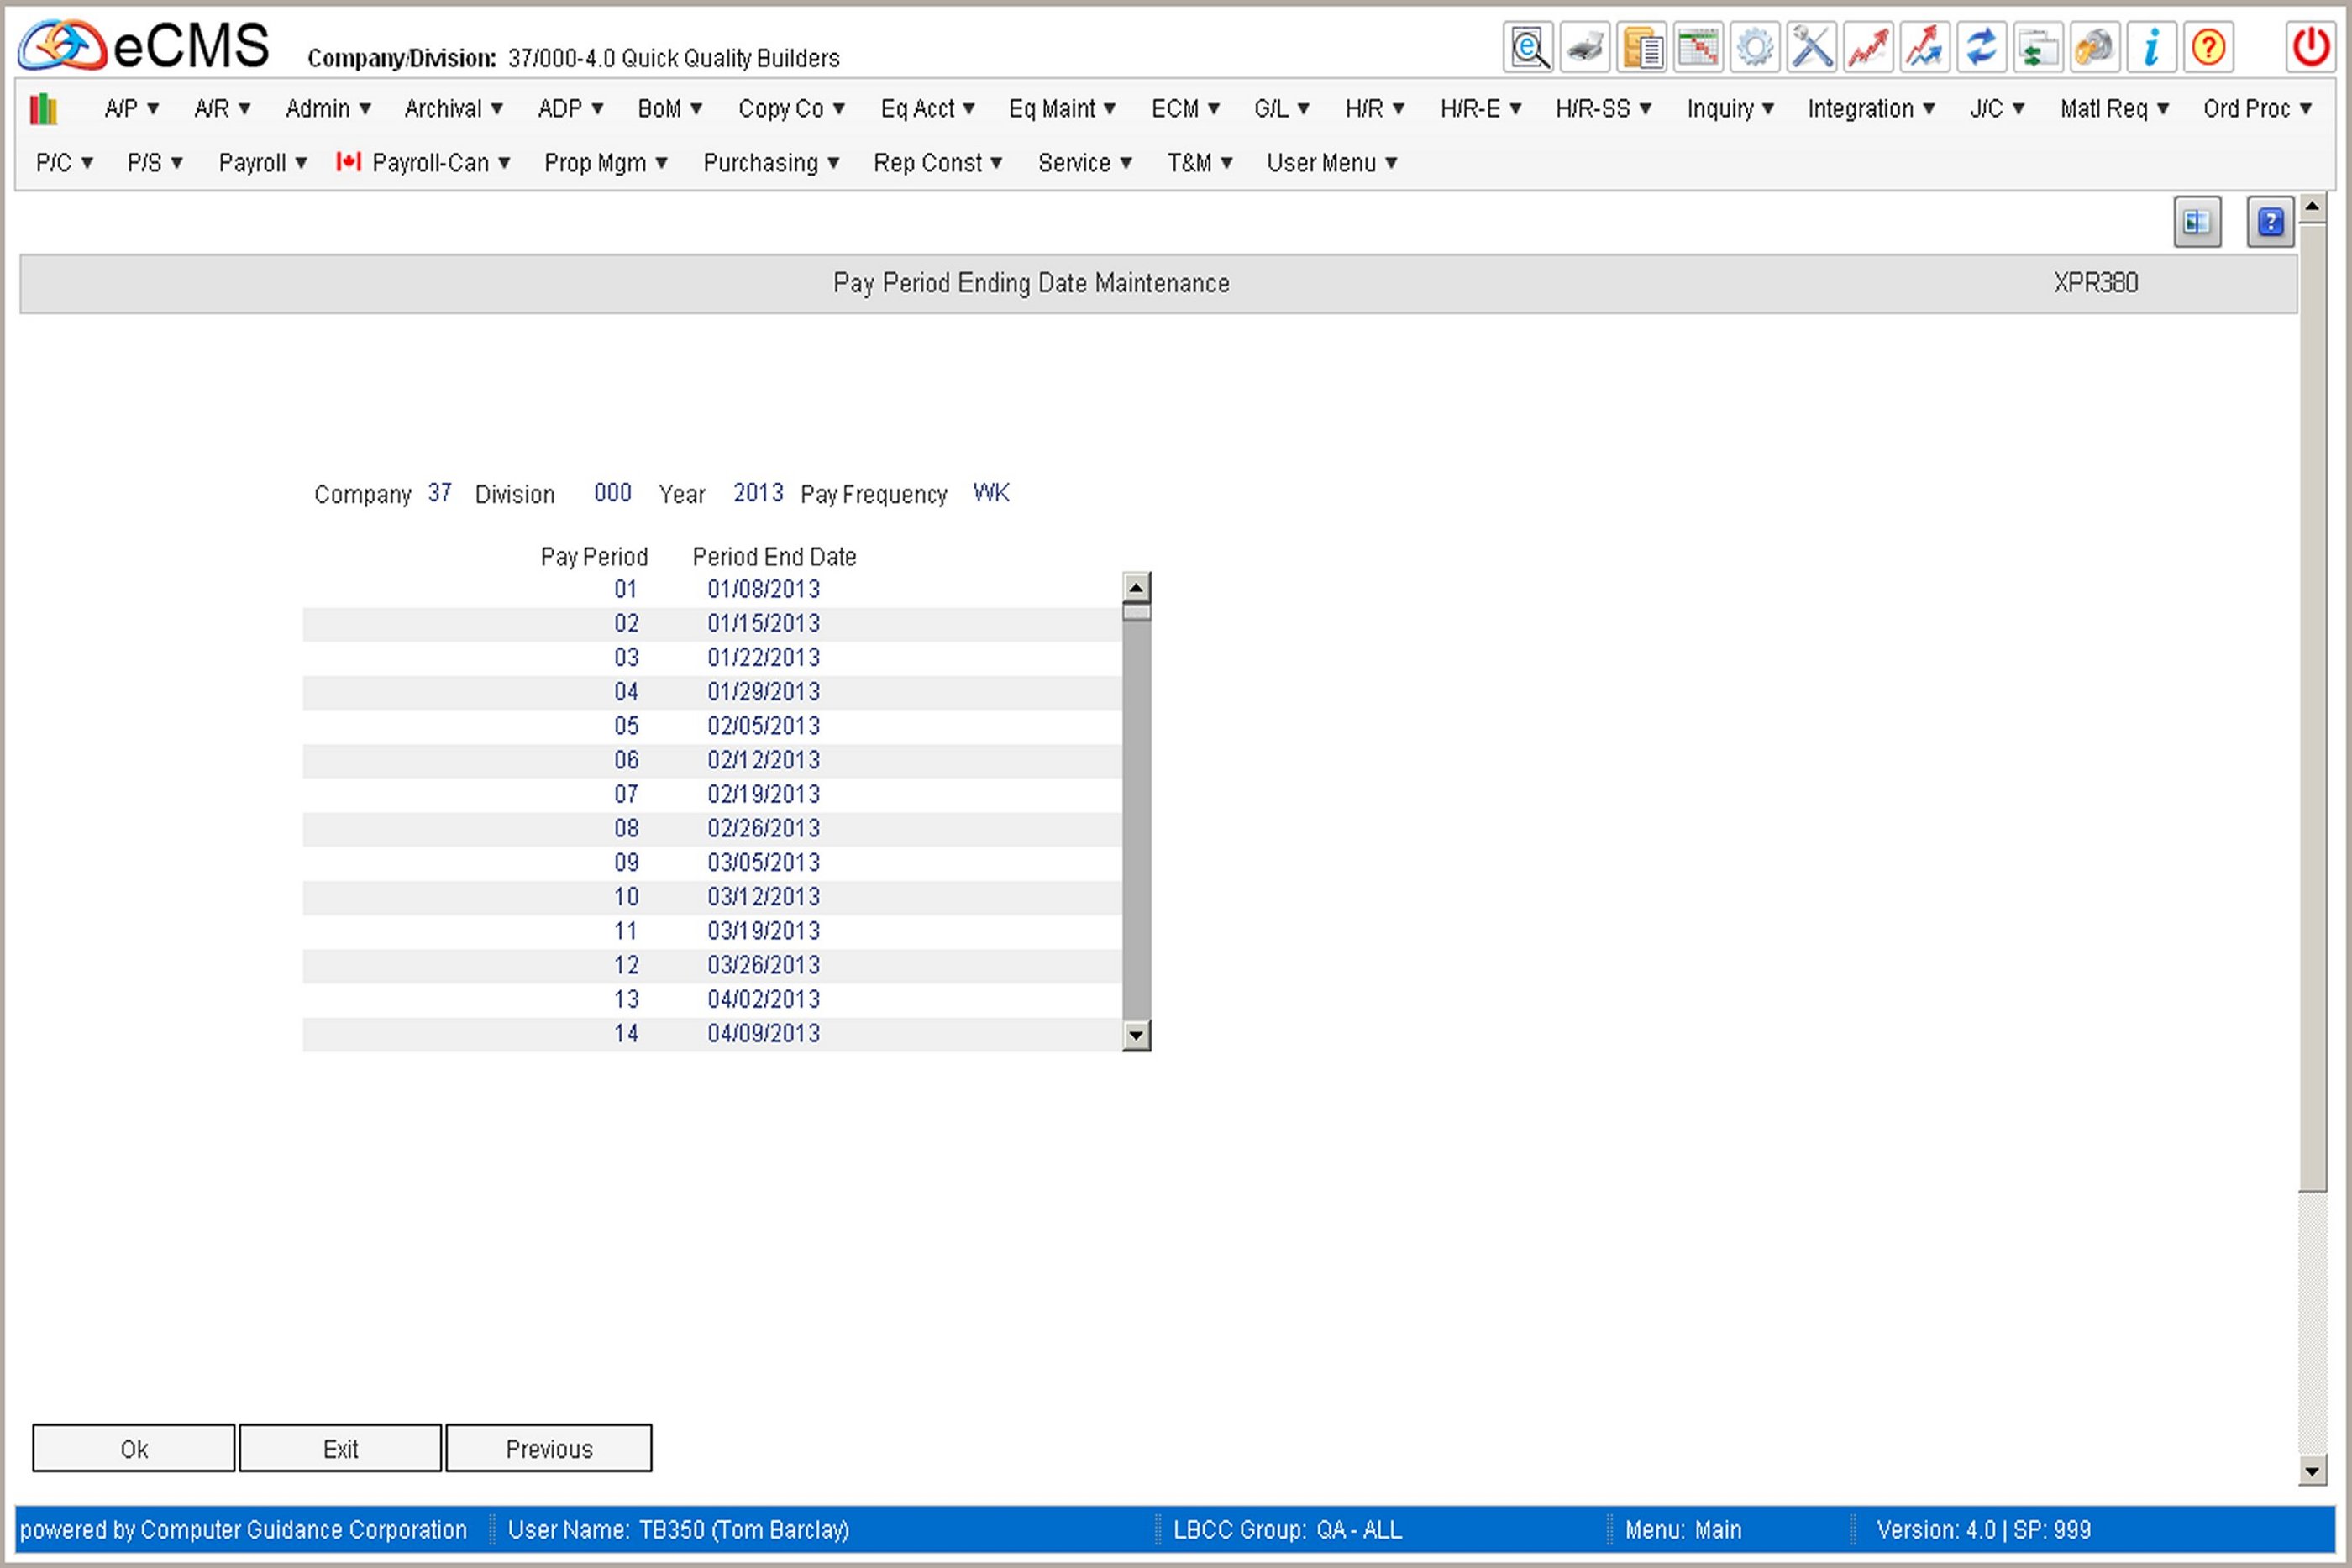
Task: Expand the Payroll dropdown menu
Action: [x=262, y=163]
